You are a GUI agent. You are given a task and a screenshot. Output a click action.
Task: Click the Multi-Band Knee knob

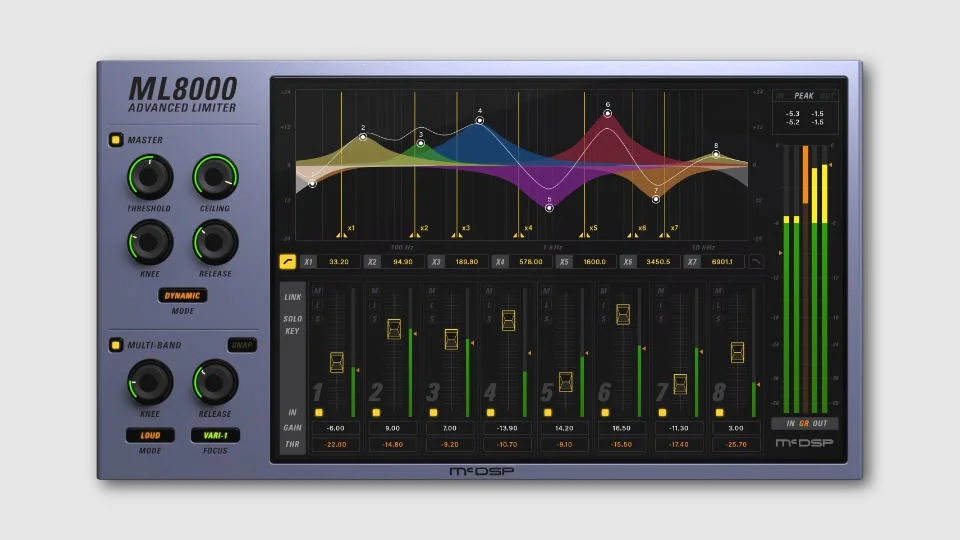(149, 383)
